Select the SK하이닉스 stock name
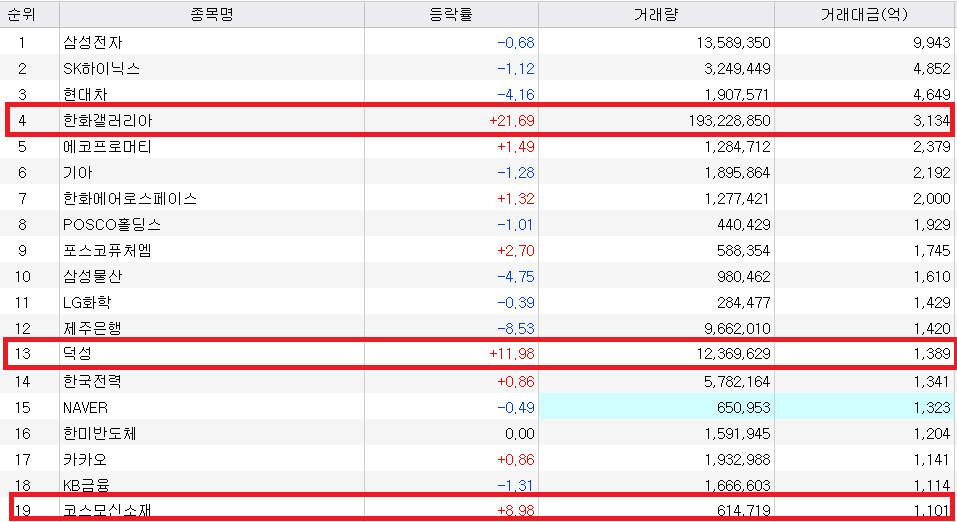This screenshot has width=957, height=522. point(101,68)
